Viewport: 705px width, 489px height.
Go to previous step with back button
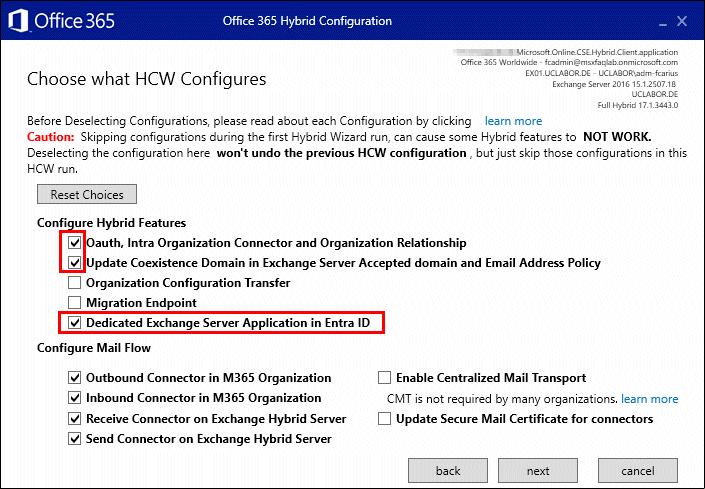(x=448, y=471)
